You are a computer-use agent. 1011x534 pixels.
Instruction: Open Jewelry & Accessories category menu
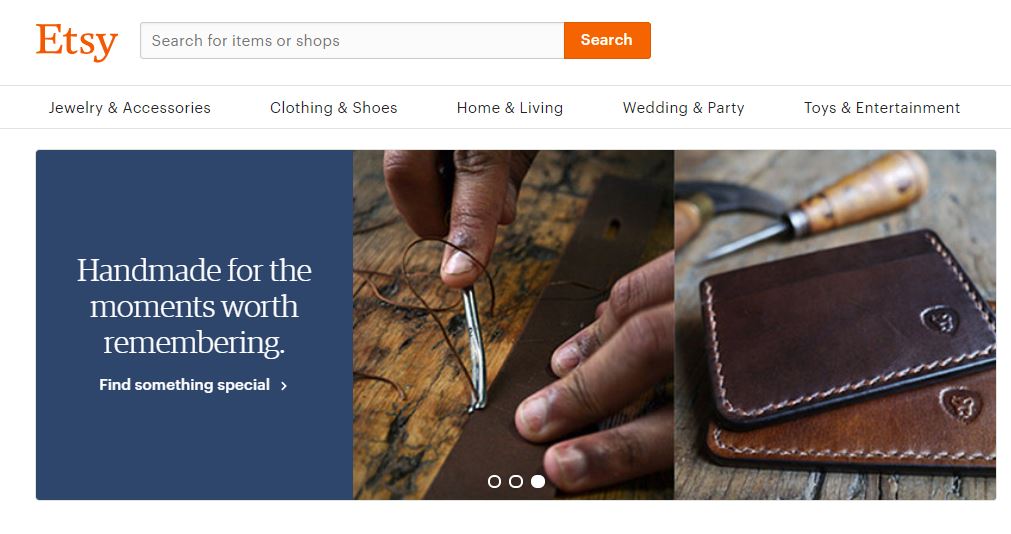tap(130, 108)
